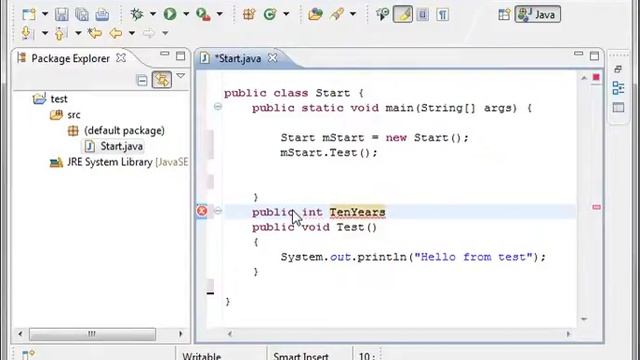Click the TenYears identifier in code
The height and width of the screenshot is (360, 640).
point(357,212)
